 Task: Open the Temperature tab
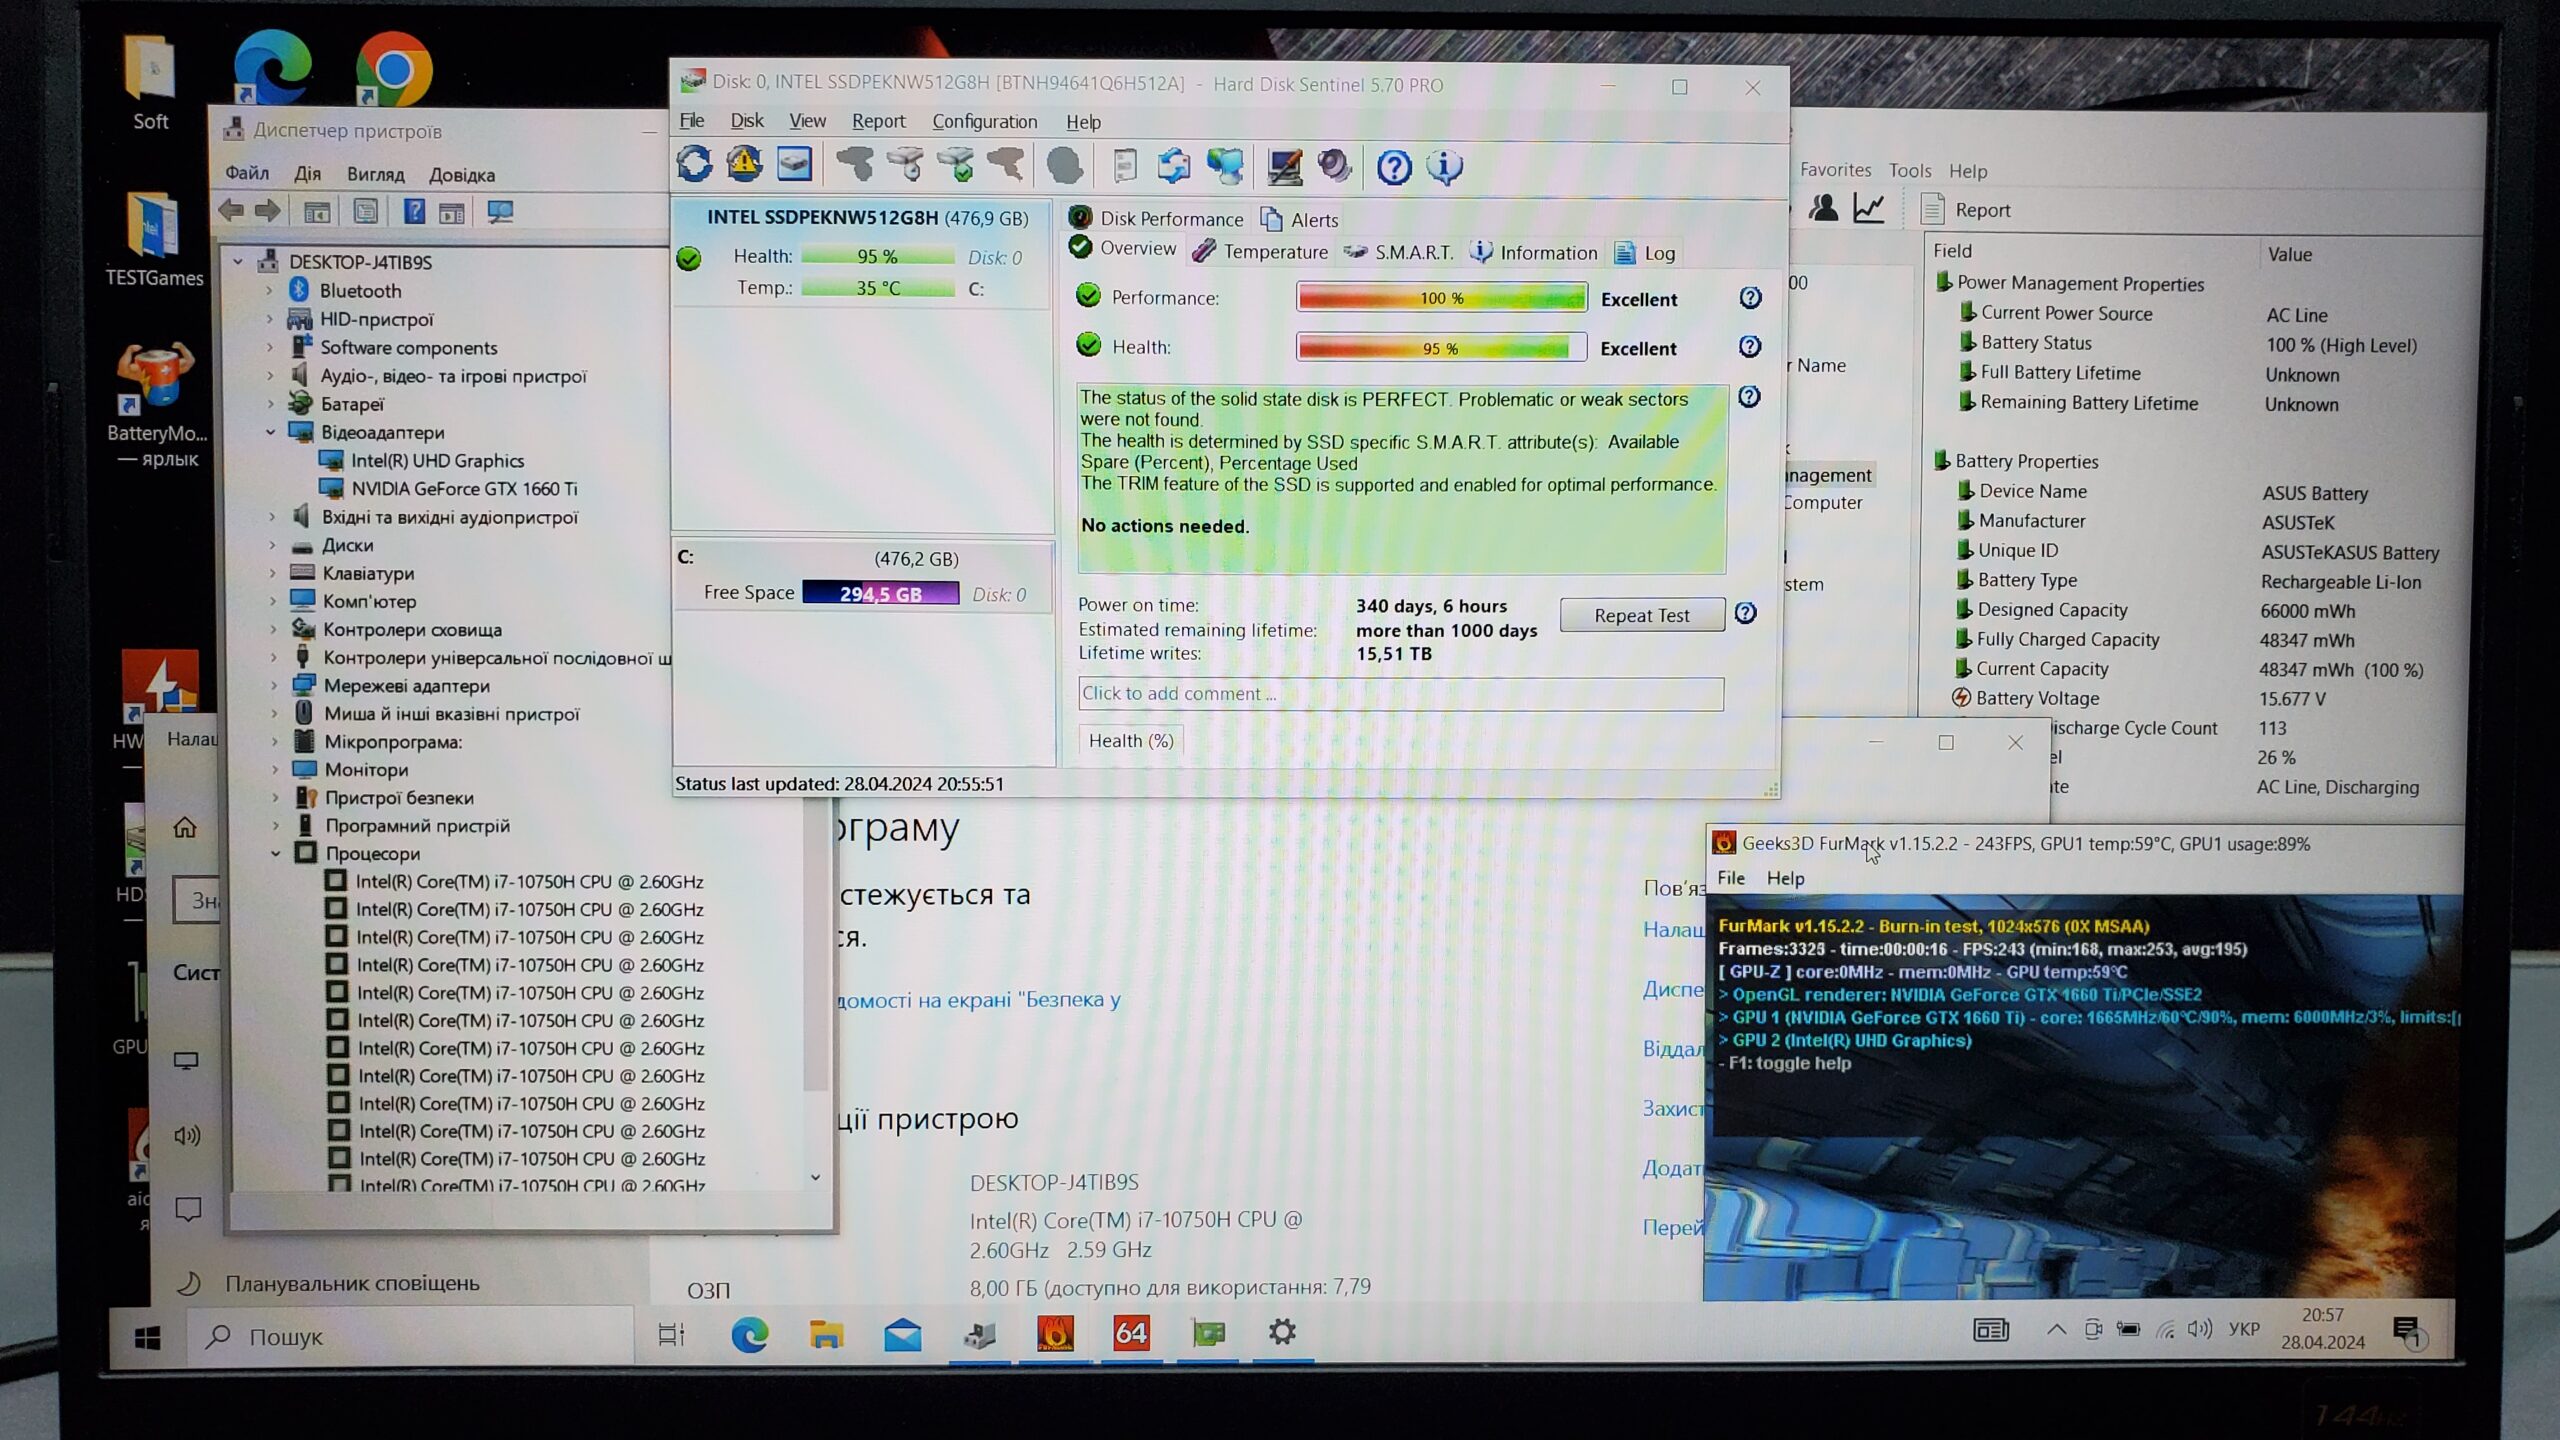pyautogui.click(x=1262, y=252)
